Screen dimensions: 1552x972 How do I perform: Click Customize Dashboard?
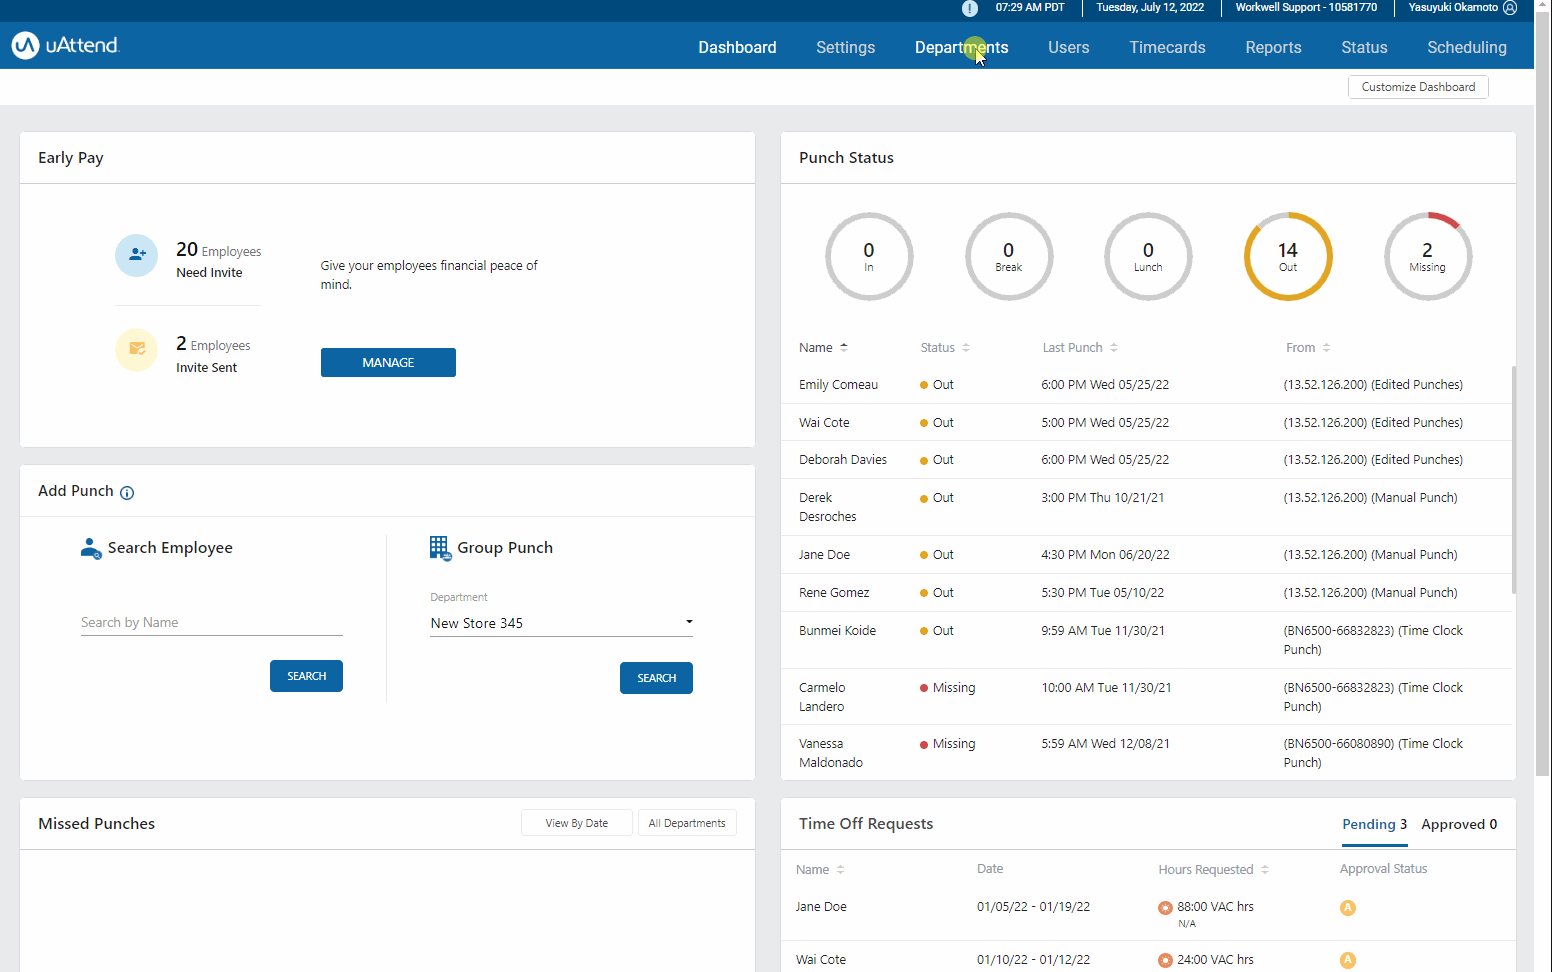tap(1418, 86)
